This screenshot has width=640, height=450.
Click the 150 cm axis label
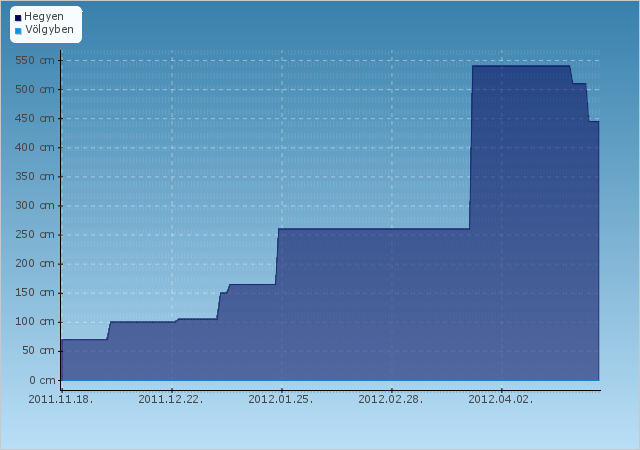[x=35, y=293]
